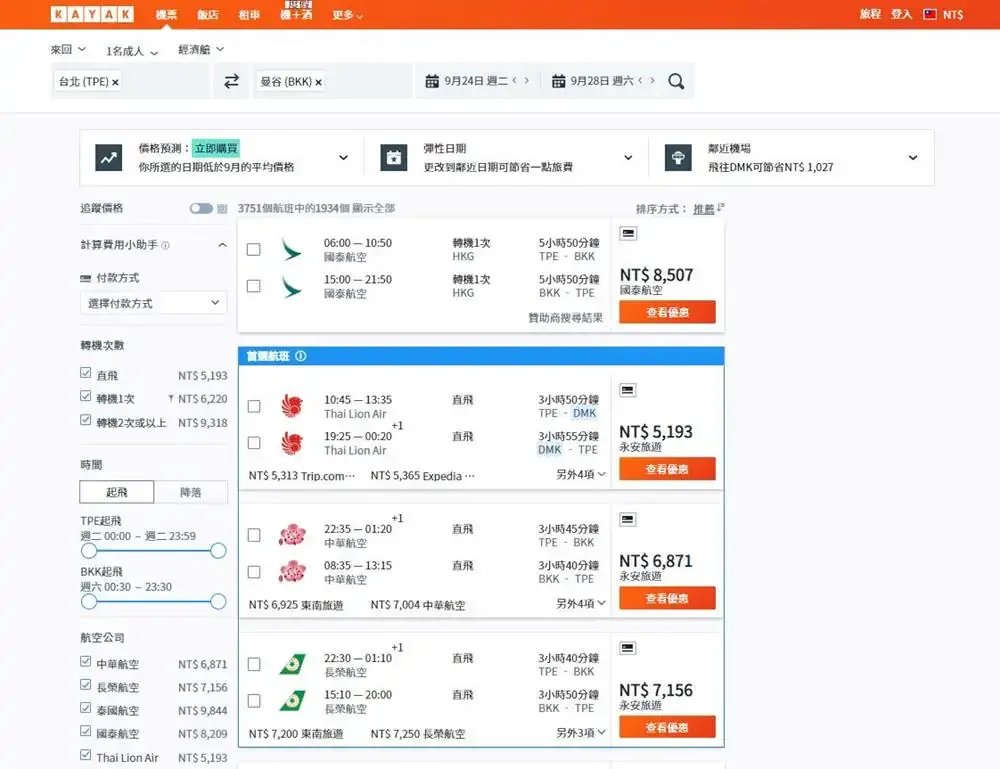Open departure date calendar icon

(x=432, y=81)
